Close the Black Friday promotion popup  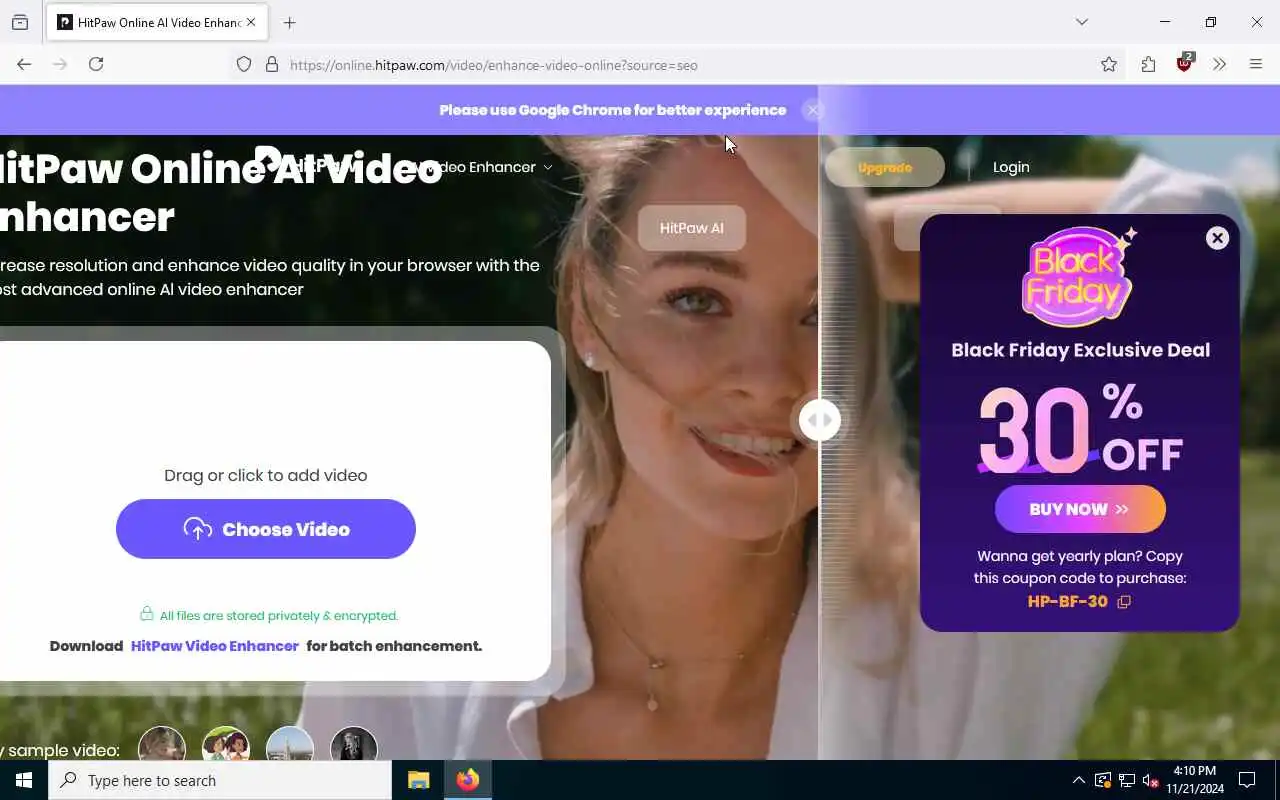(x=1217, y=238)
